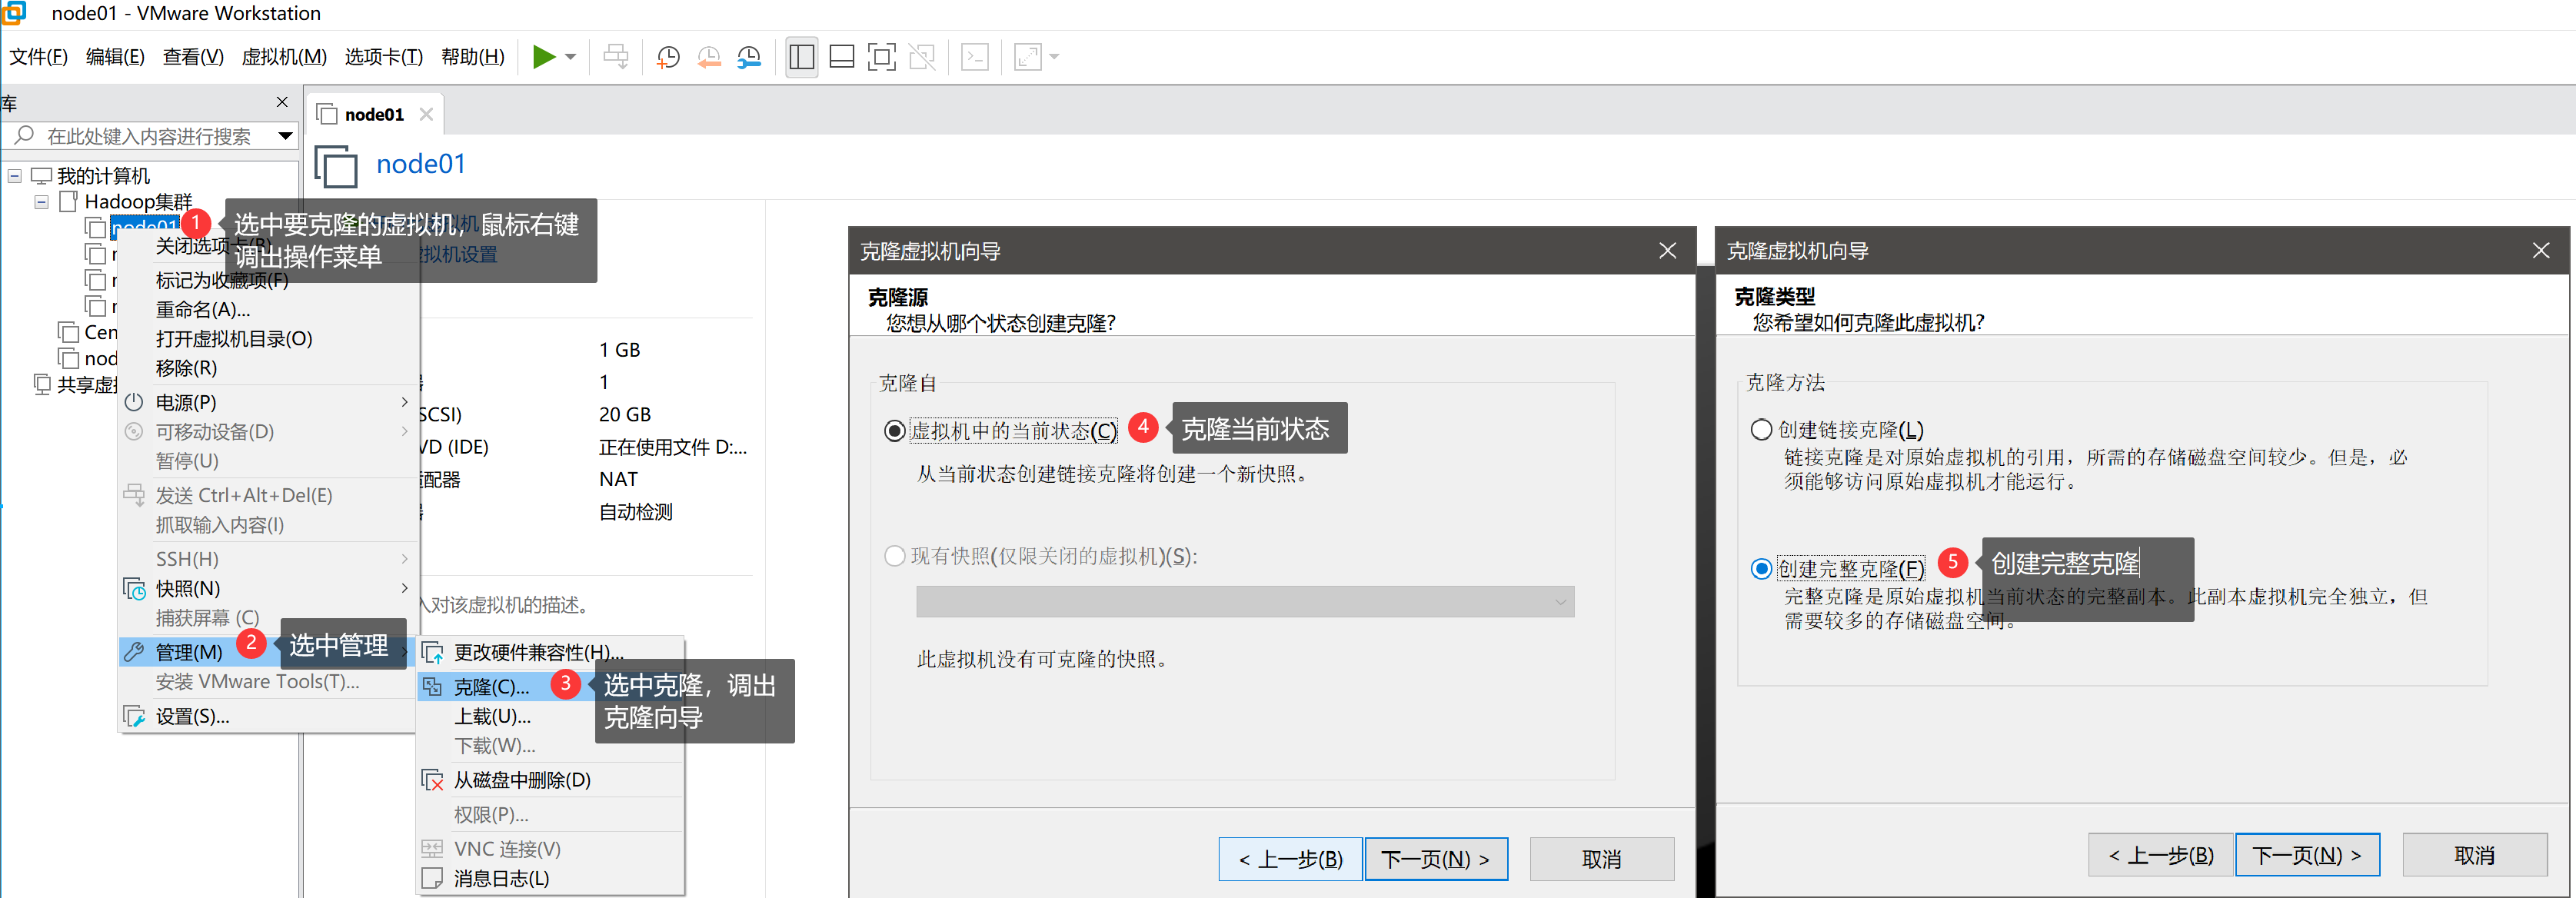Click the take snapshot clock icon
Screen dimensions: 2576x898
coord(668,57)
